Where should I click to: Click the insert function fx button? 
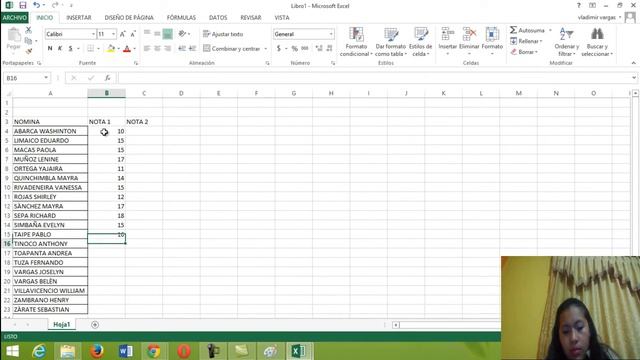tap(108, 78)
